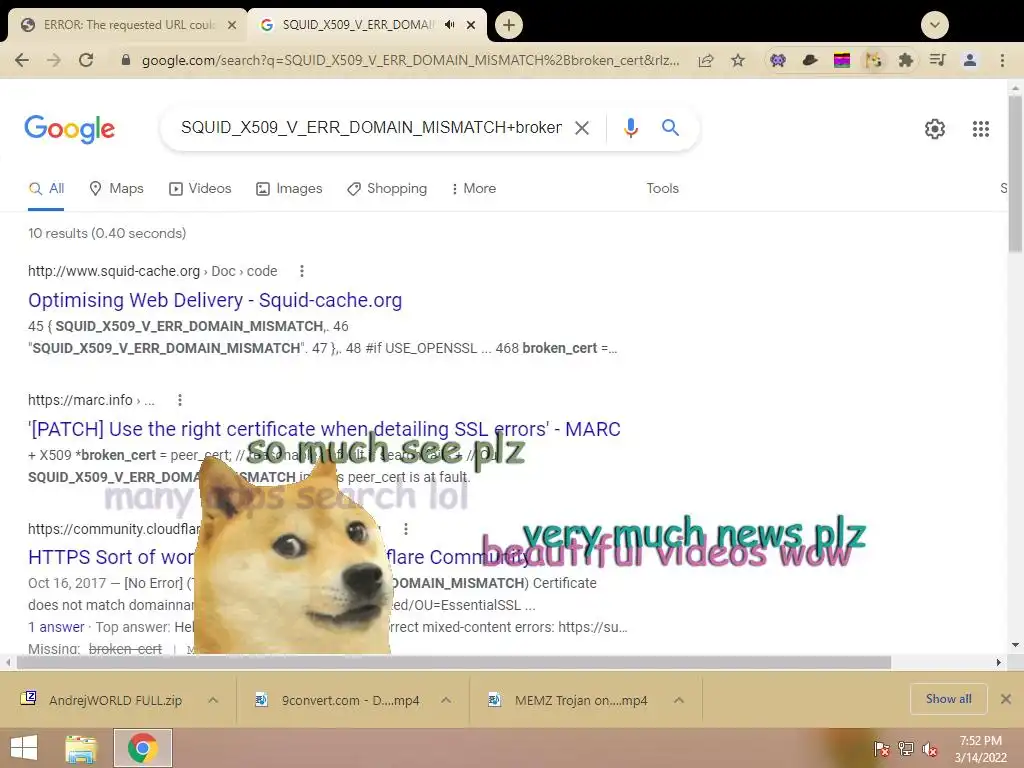Bookmark this page with the star
The image size is (1024, 768).
[738, 61]
